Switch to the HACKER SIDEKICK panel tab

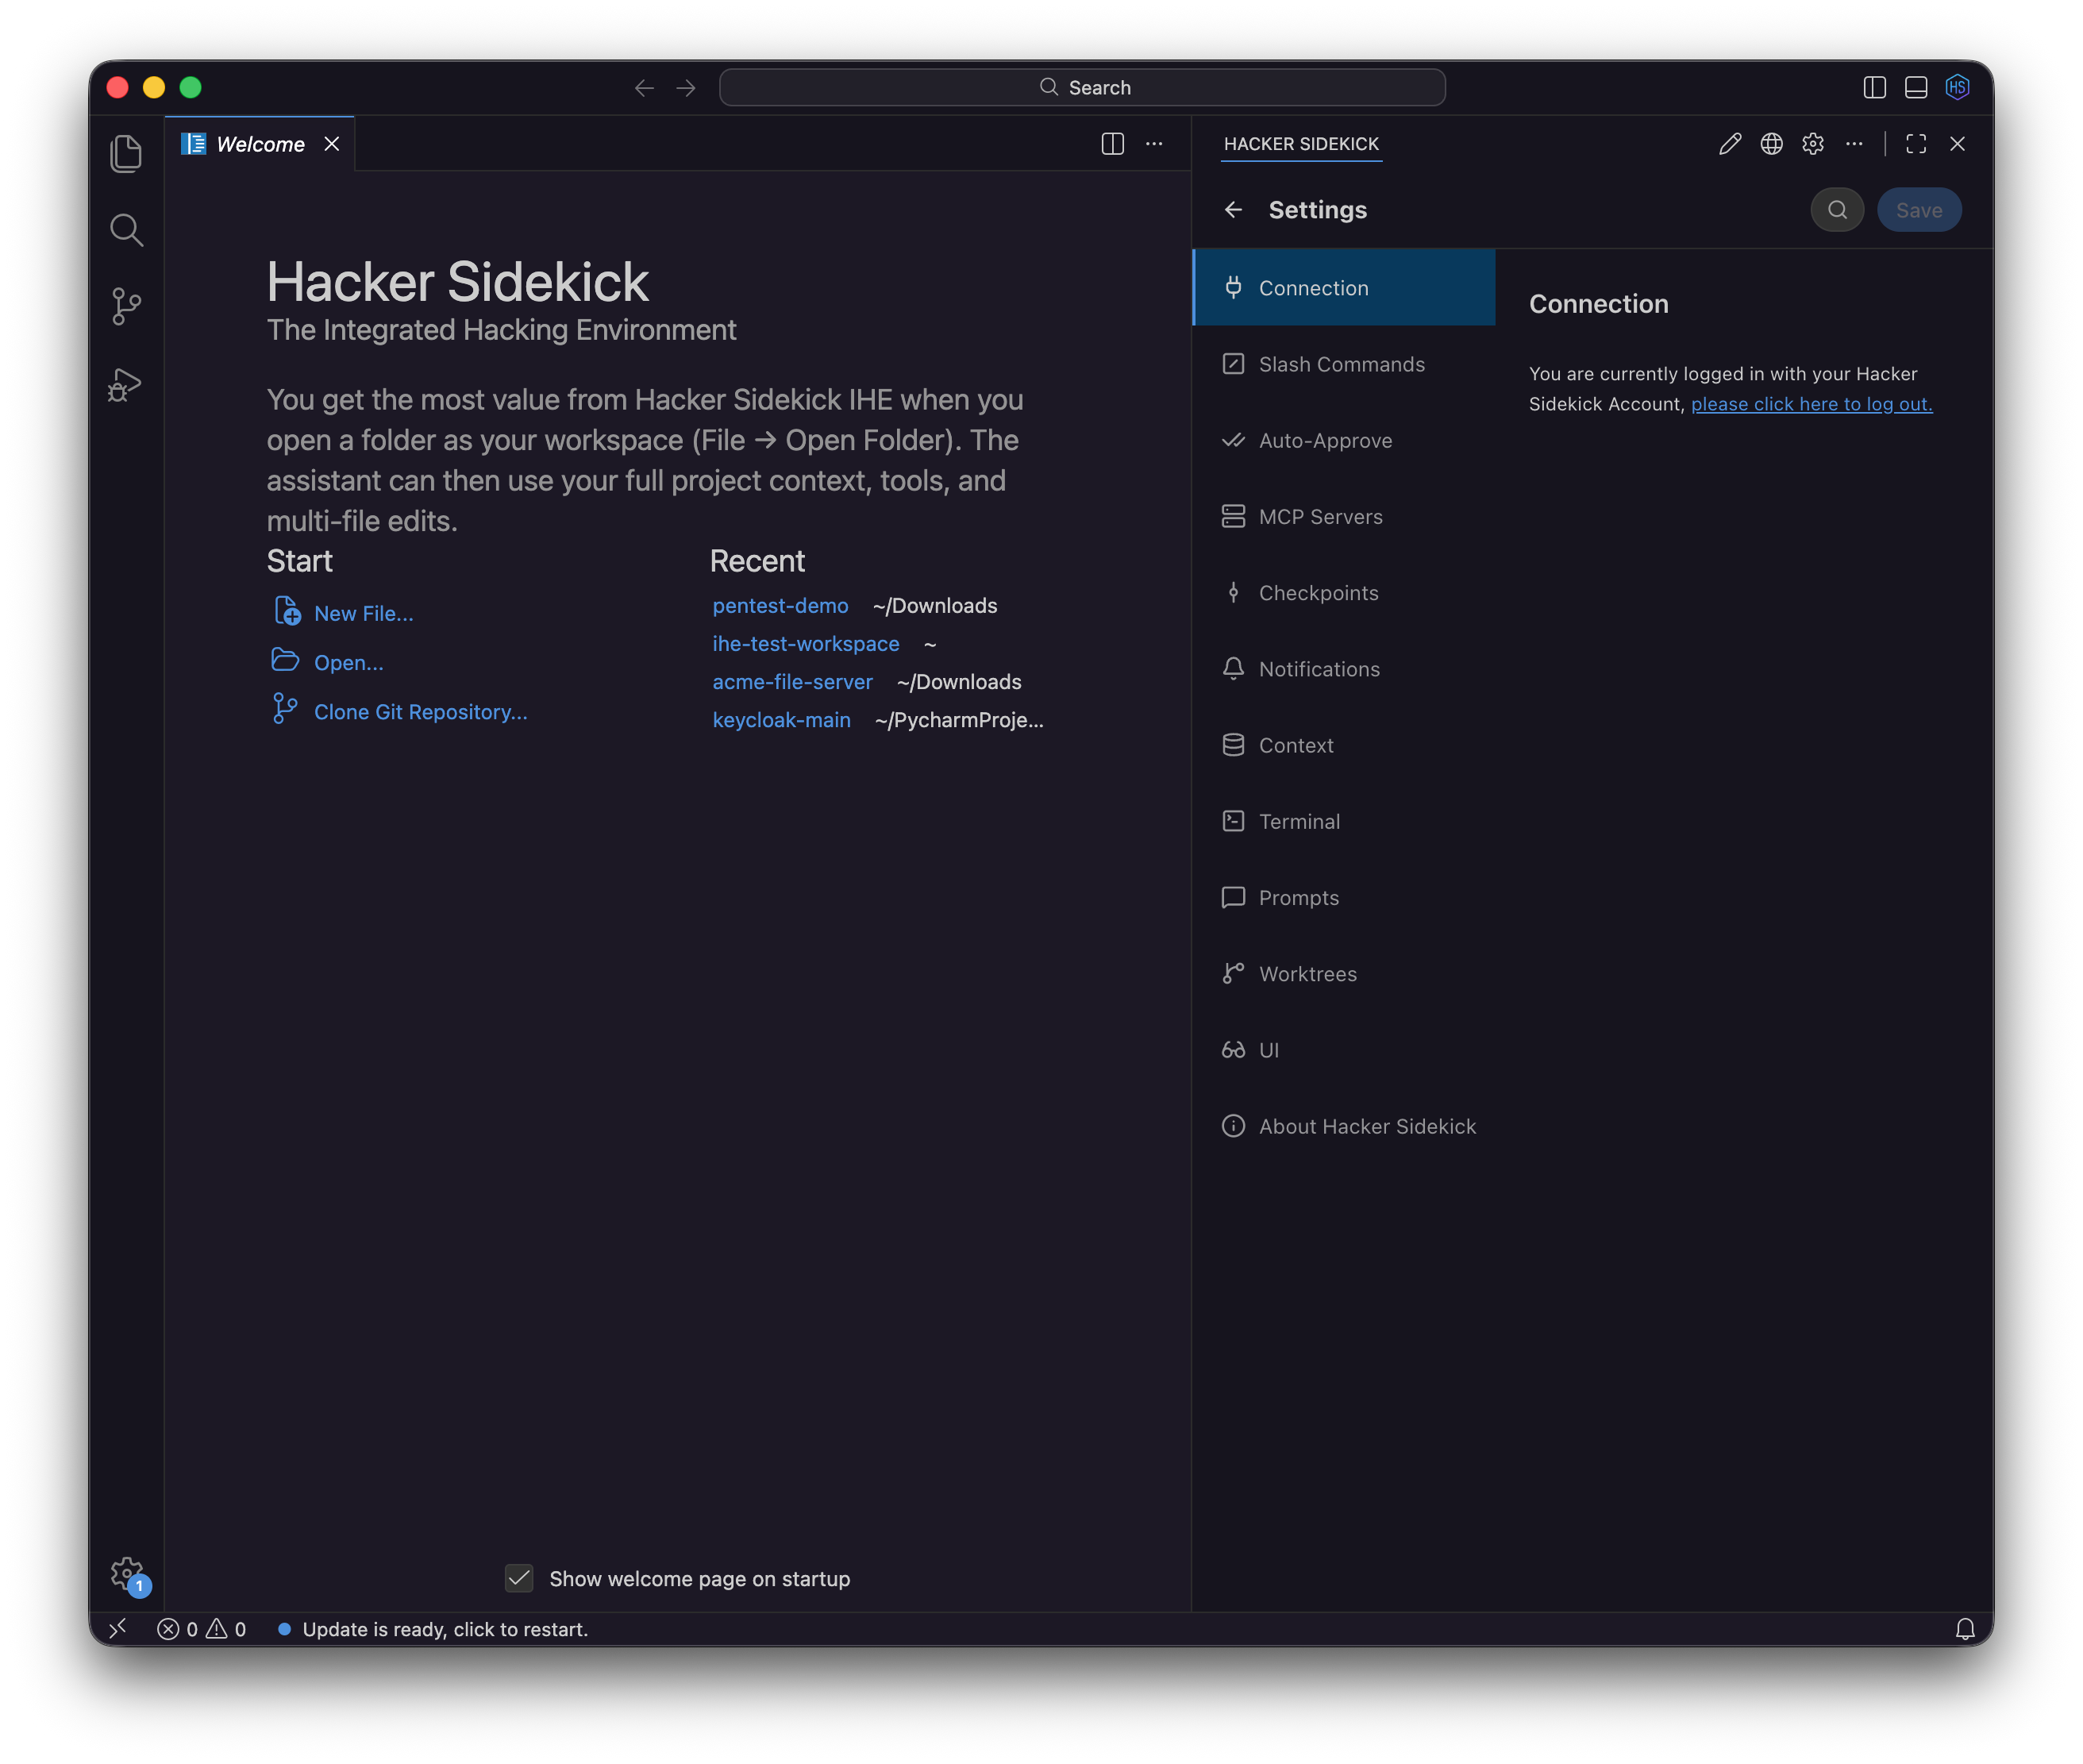(1301, 144)
